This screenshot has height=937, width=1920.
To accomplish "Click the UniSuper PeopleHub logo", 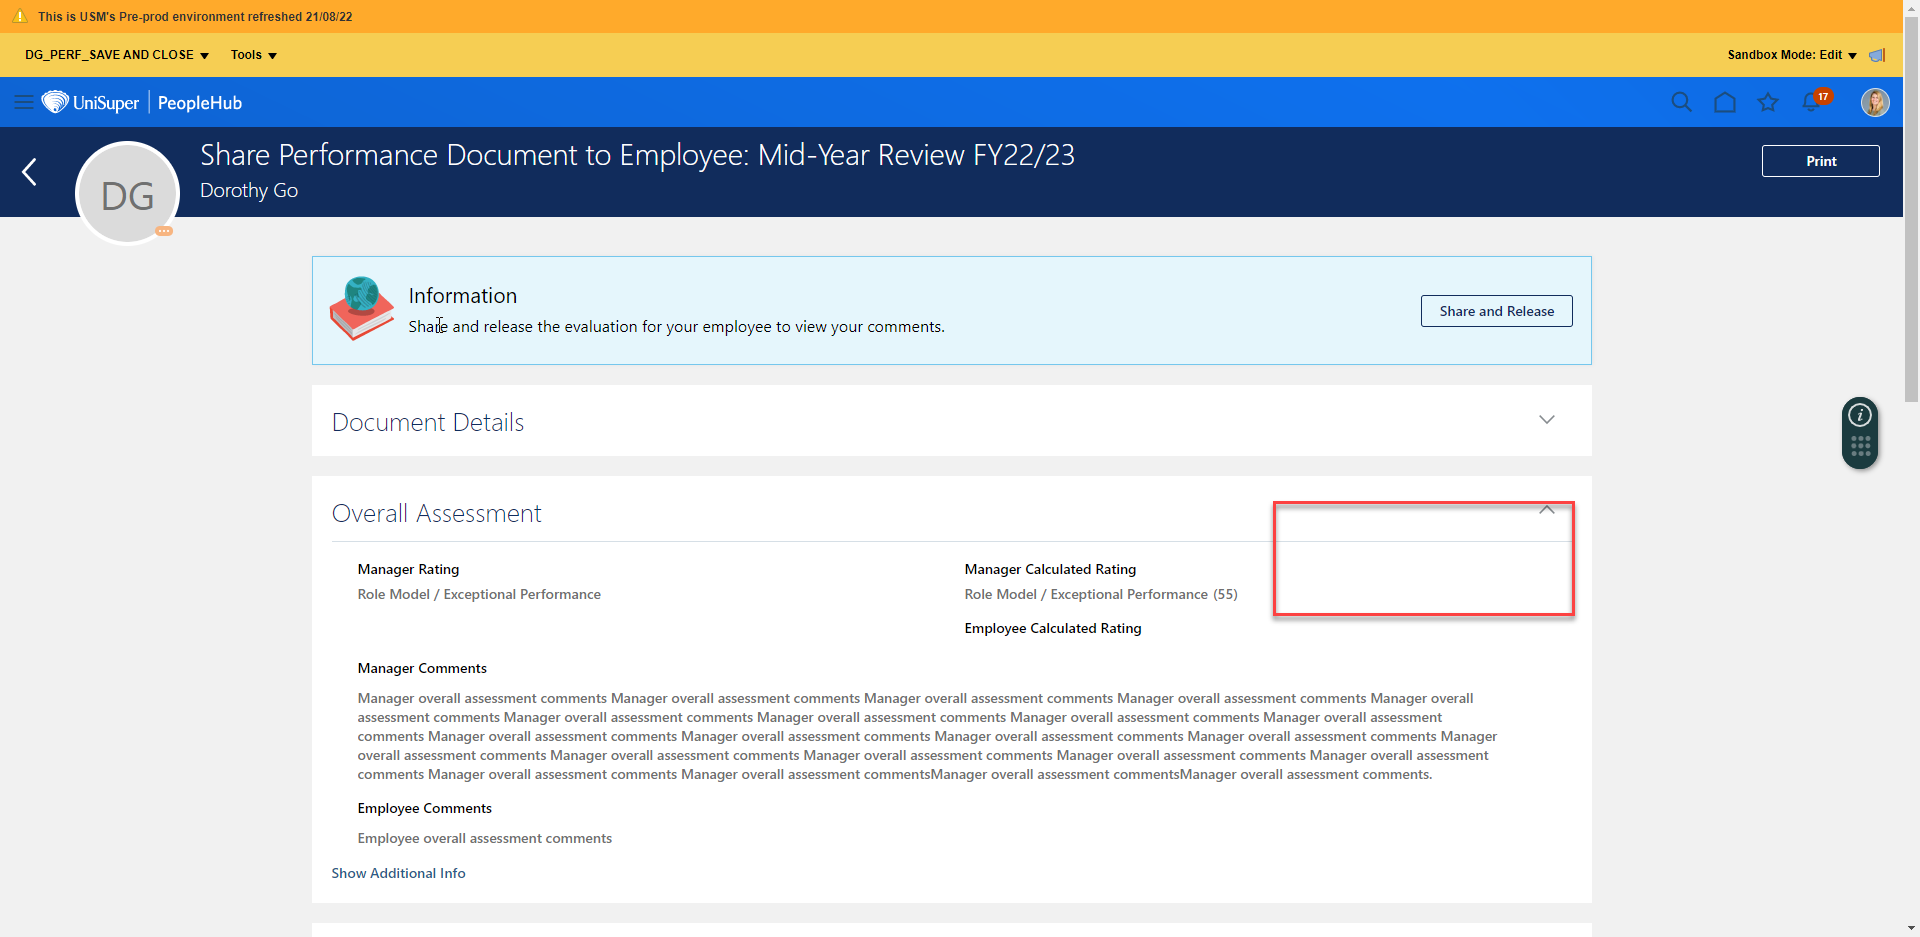I will [x=143, y=102].
